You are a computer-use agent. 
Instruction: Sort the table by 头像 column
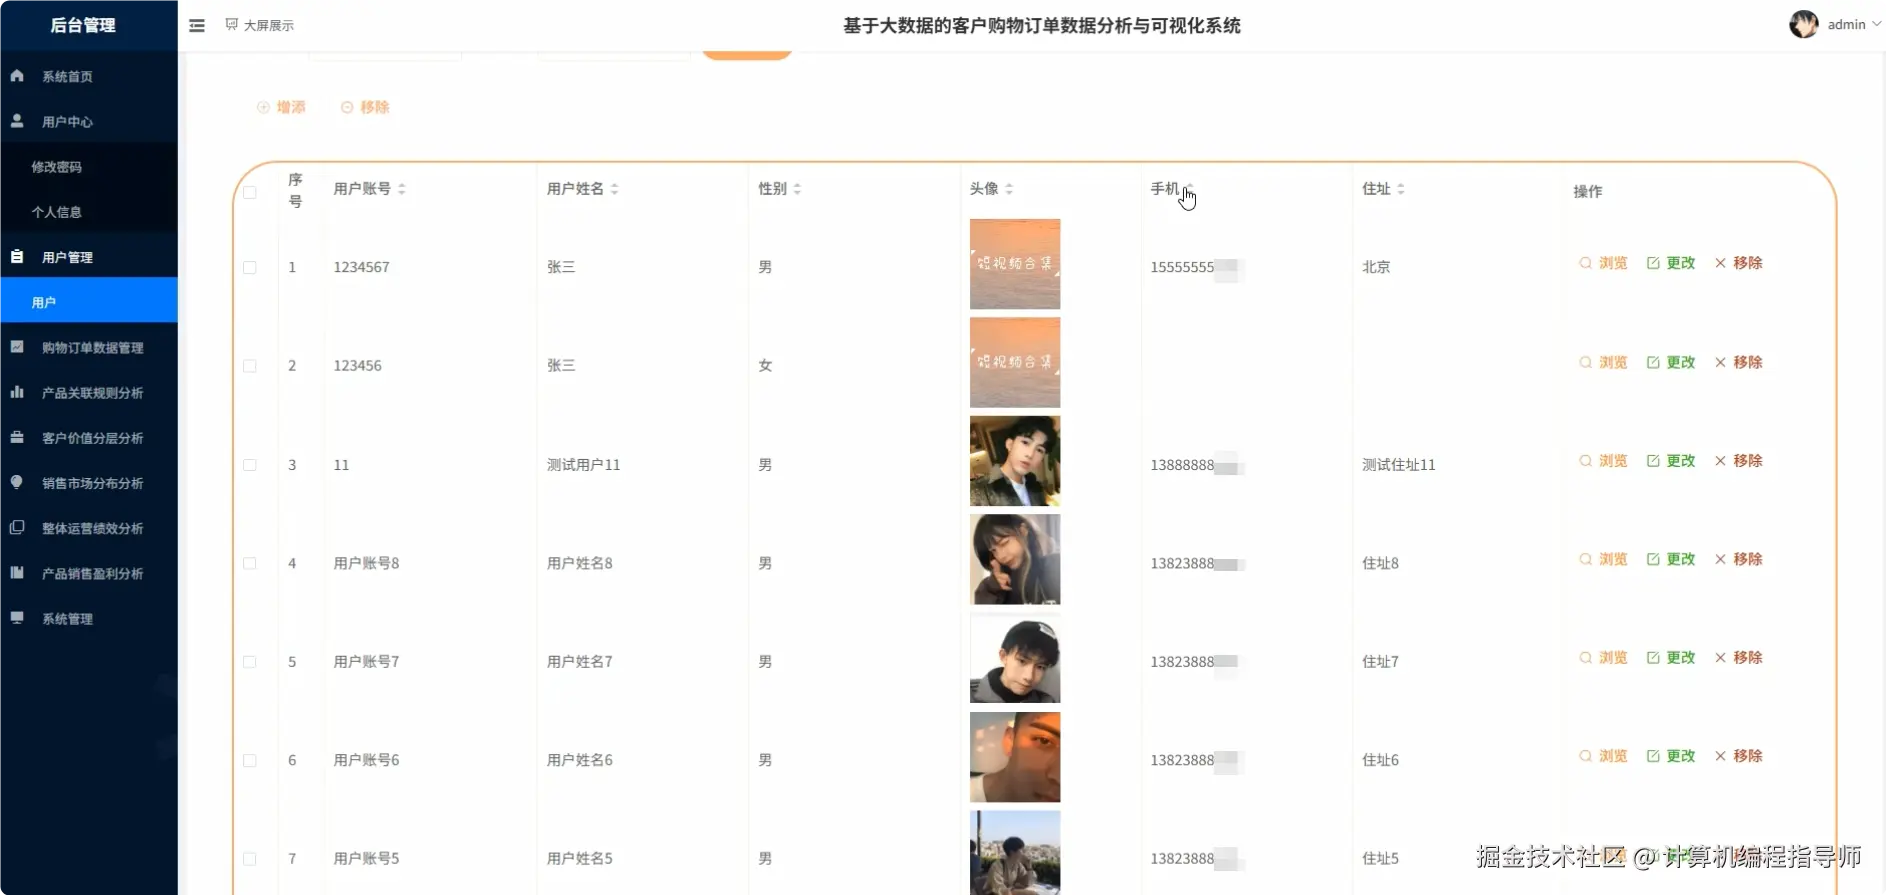coord(1009,189)
